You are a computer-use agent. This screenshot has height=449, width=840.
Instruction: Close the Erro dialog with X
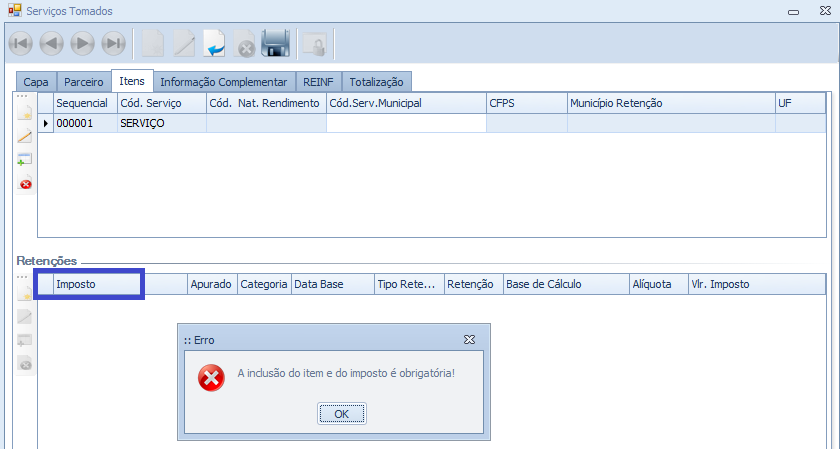pyautogui.click(x=469, y=340)
